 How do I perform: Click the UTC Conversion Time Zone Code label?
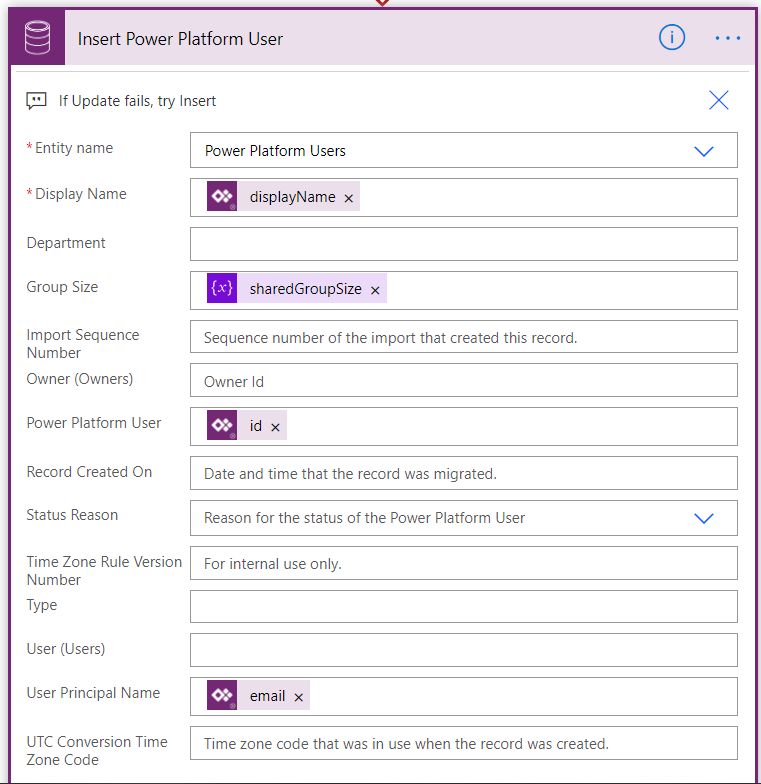tap(97, 751)
